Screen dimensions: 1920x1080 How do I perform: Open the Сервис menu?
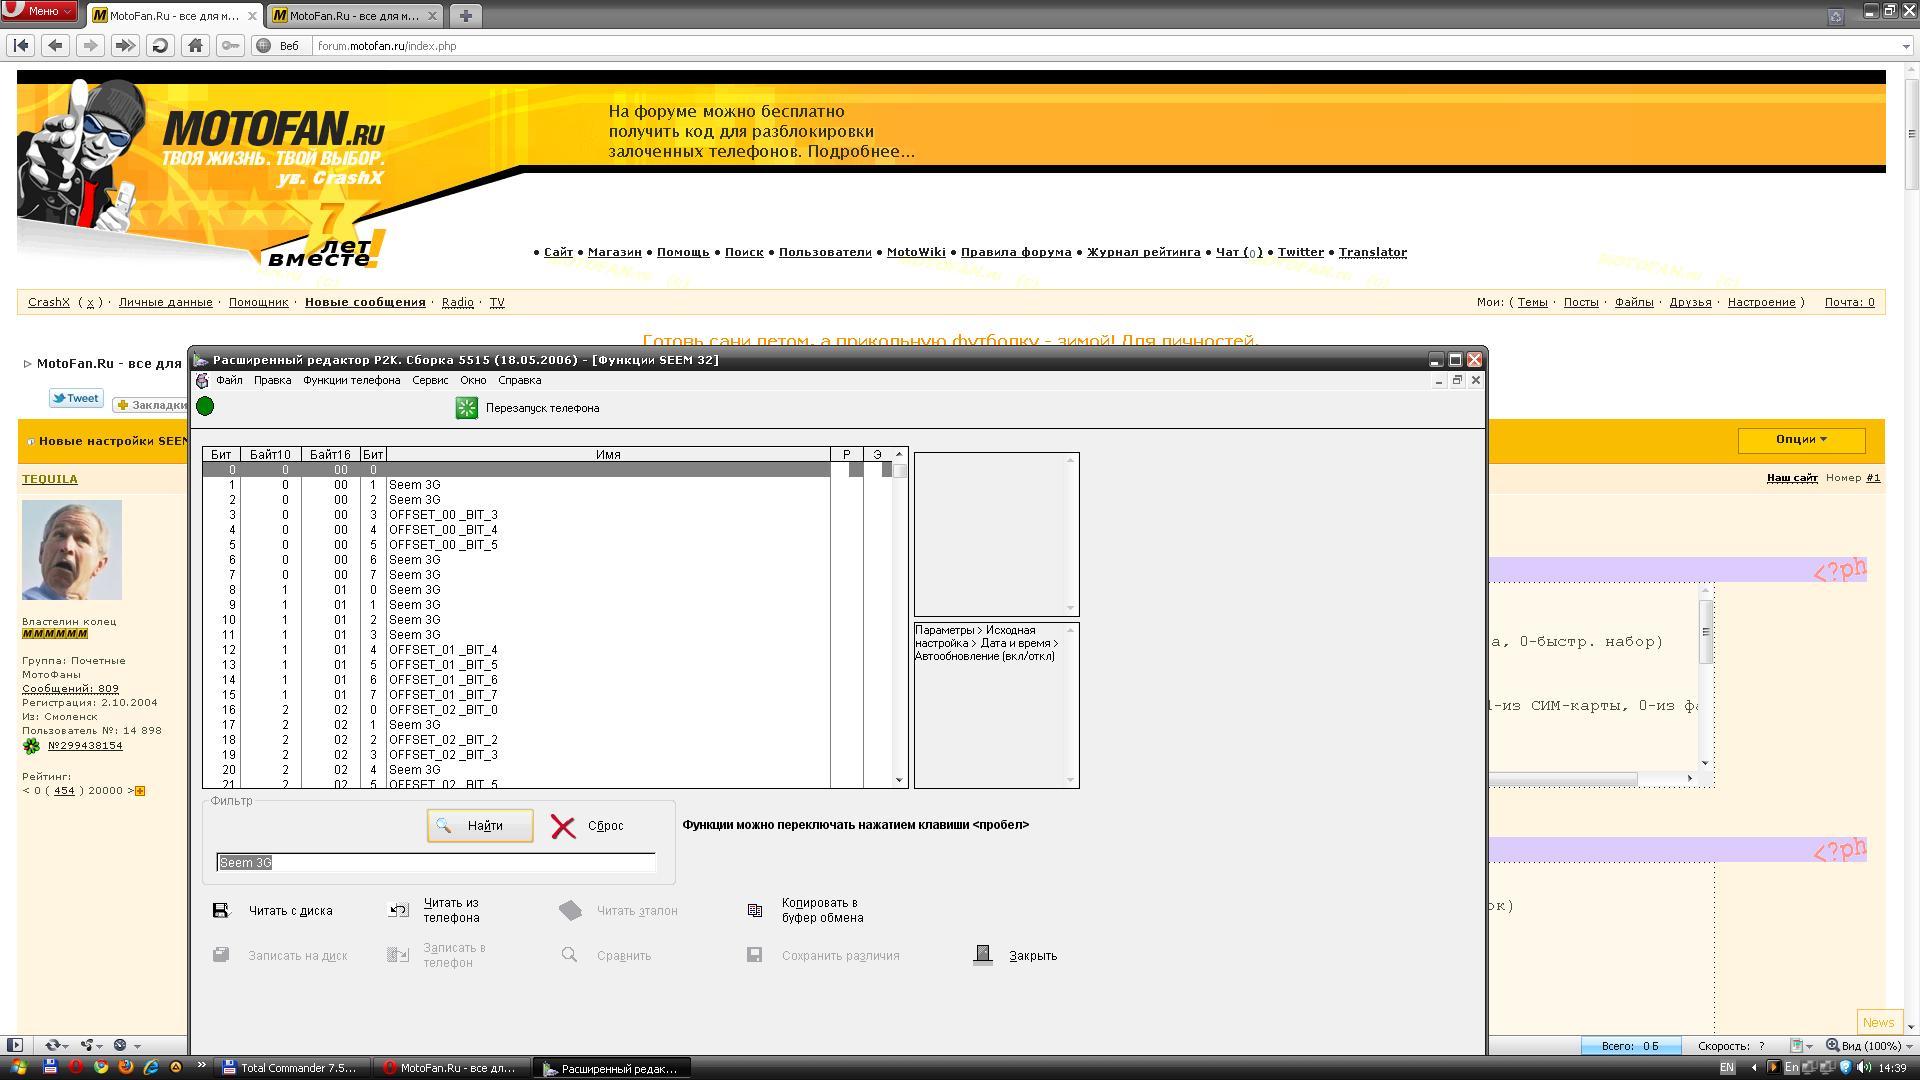tap(430, 380)
